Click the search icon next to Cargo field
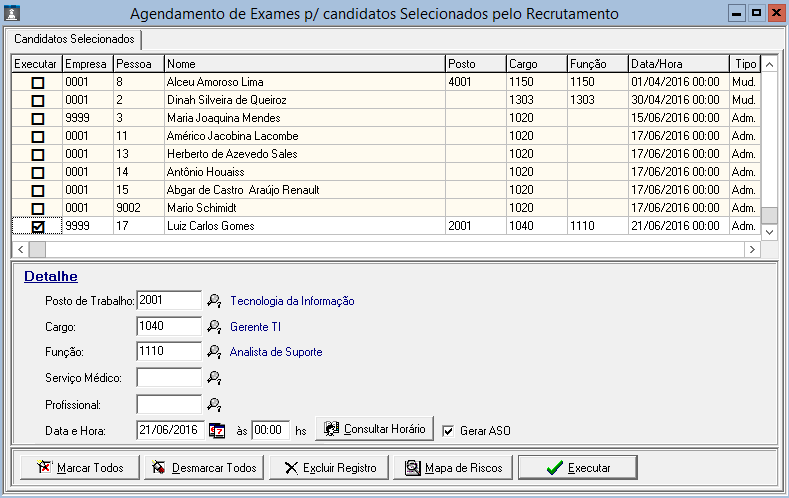This screenshot has height=498, width=789. [x=213, y=326]
